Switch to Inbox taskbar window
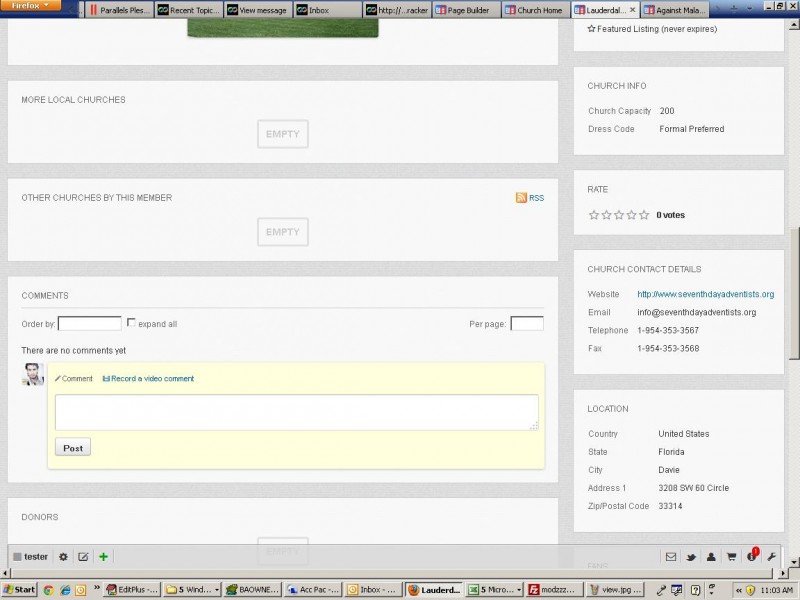The height and width of the screenshot is (600, 800). [x=372, y=589]
